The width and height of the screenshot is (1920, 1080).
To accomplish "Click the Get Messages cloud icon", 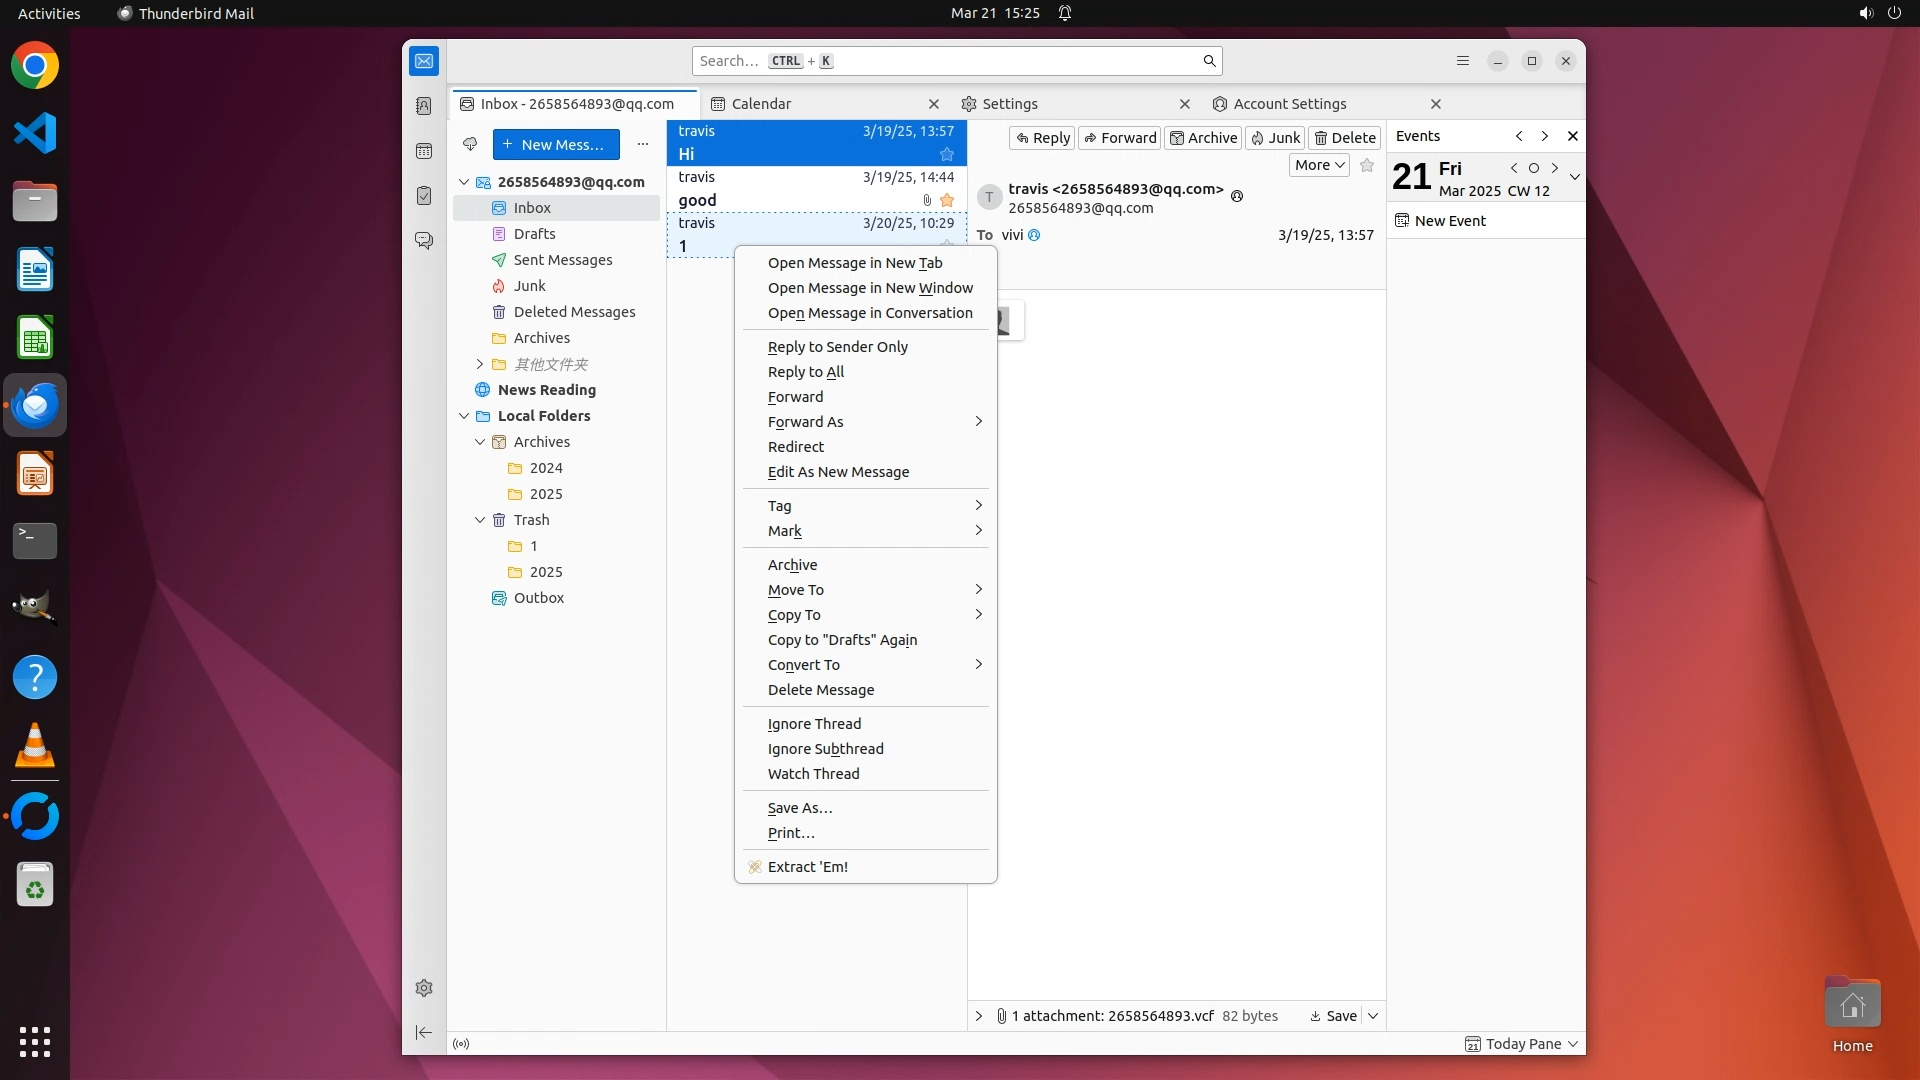I will [470, 144].
